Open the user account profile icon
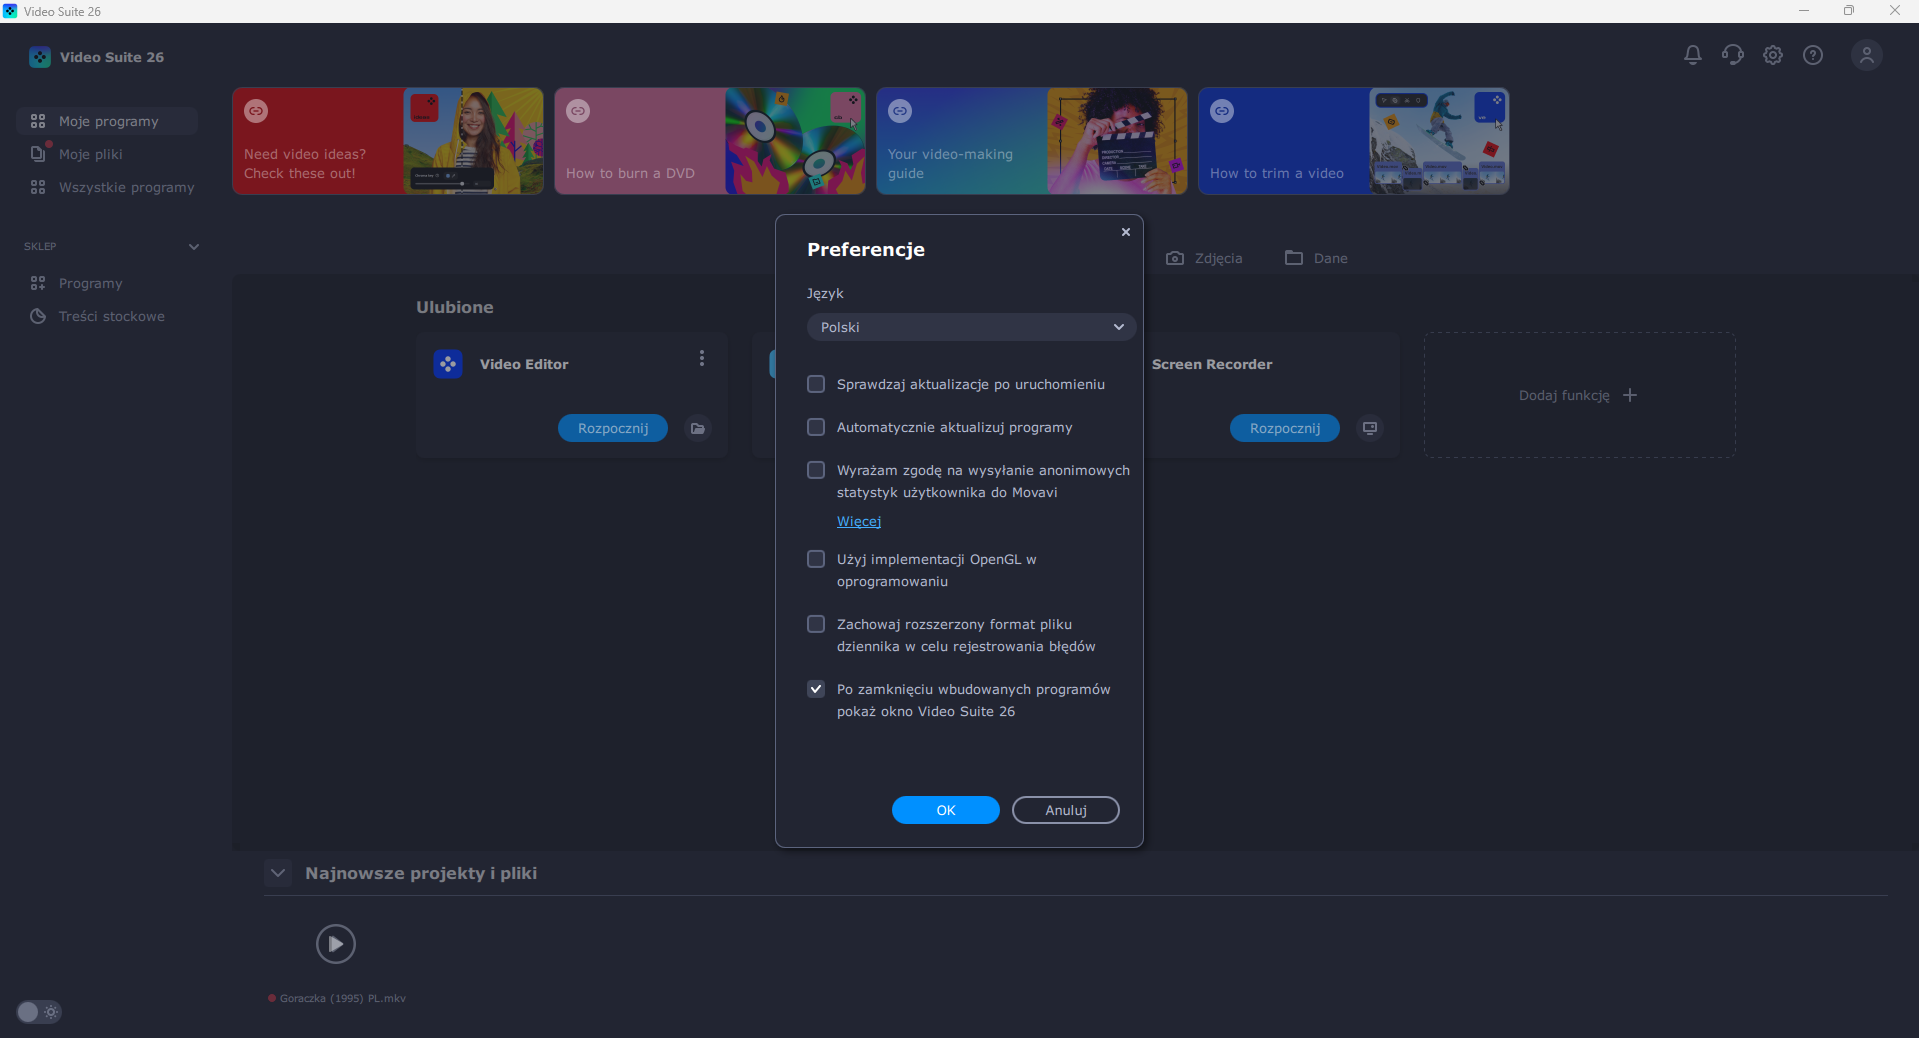This screenshot has height=1038, width=1919. tap(1866, 55)
